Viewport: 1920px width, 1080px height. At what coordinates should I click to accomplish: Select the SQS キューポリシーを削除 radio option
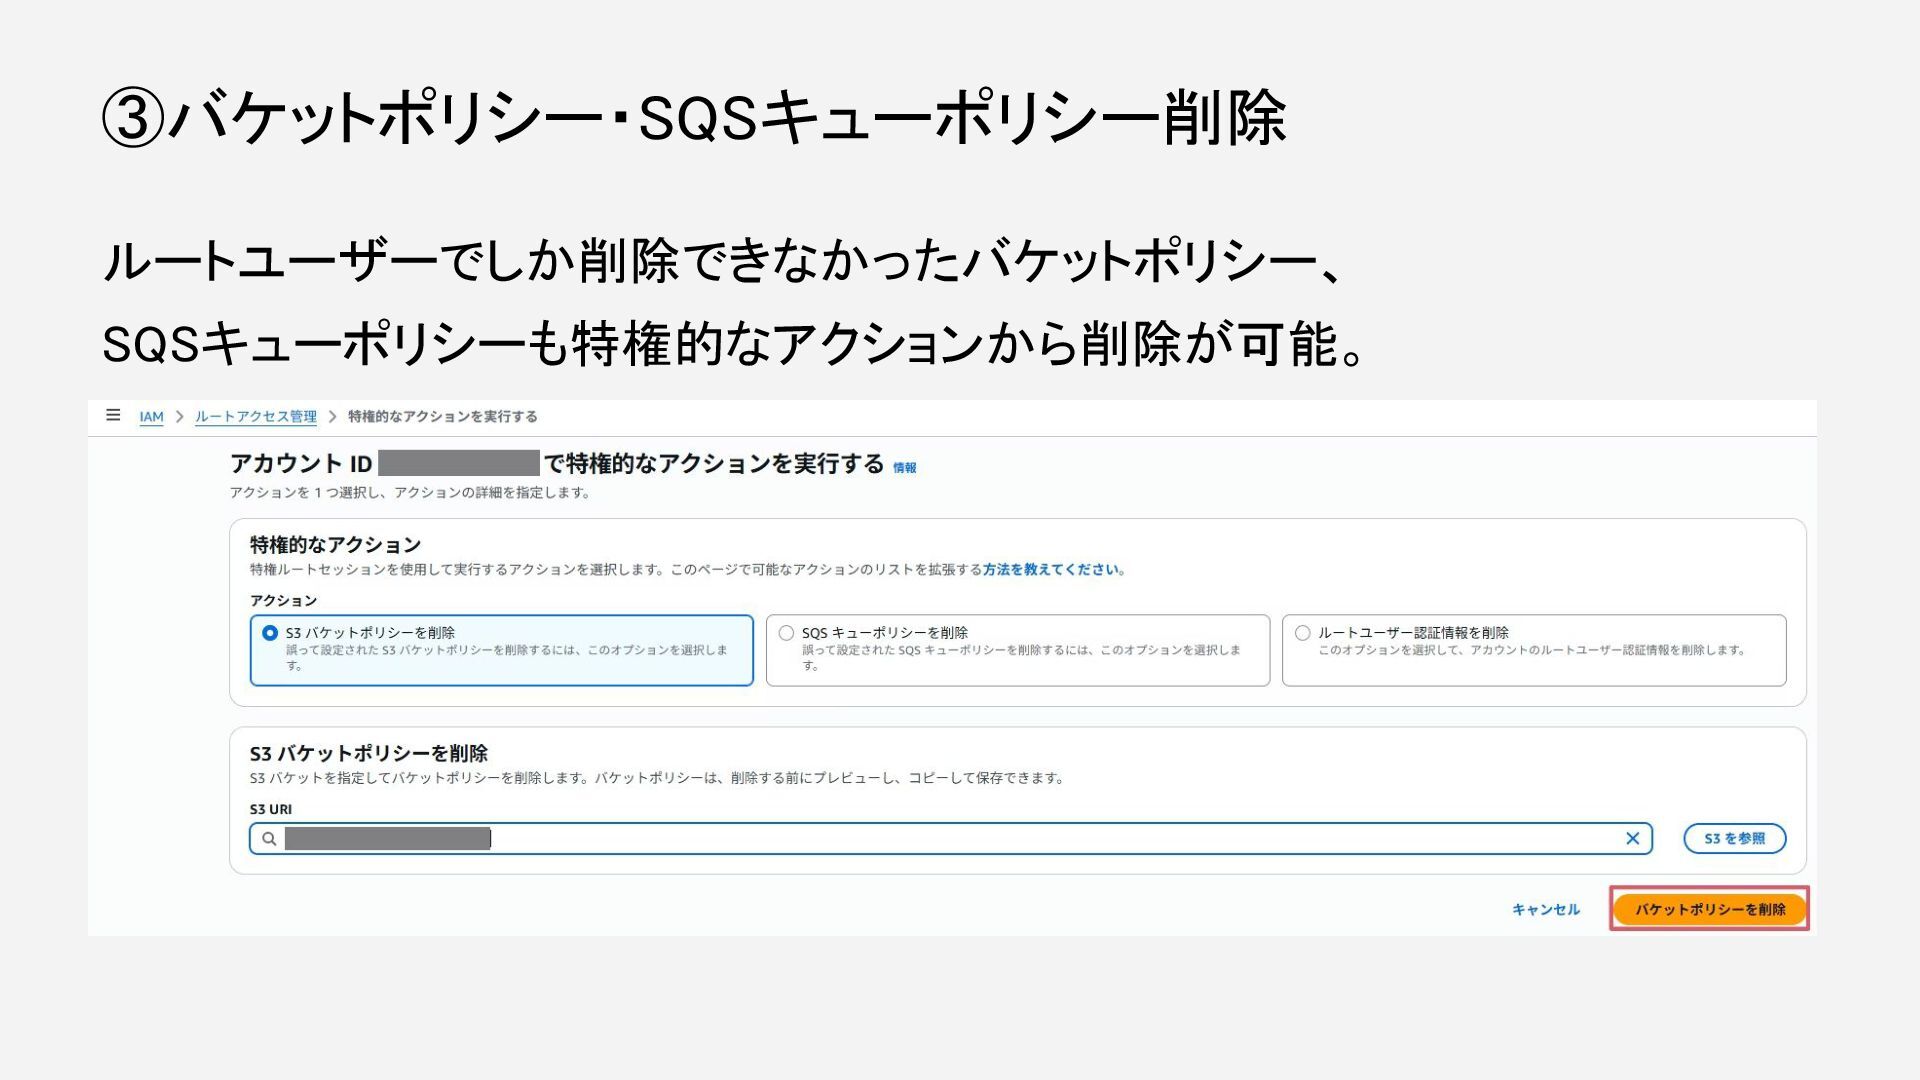click(x=786, y=633)
